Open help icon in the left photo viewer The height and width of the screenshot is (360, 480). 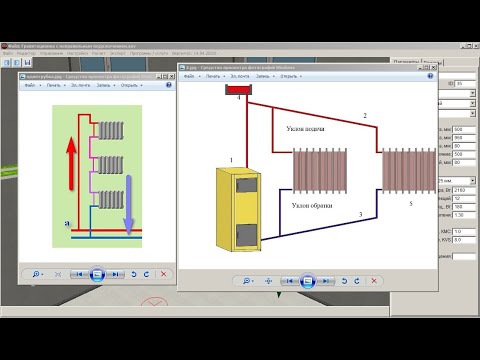(169, 85)
